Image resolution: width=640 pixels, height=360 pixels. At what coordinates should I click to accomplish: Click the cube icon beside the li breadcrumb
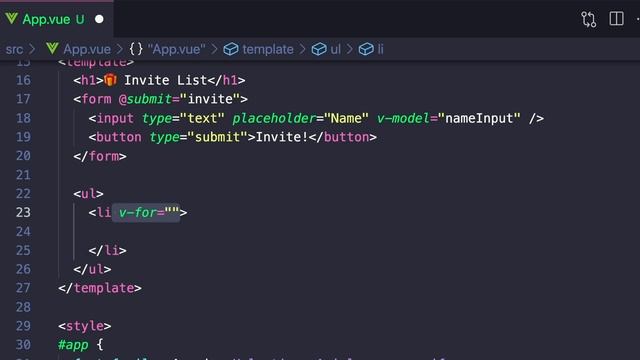click(x=366, y=49)
